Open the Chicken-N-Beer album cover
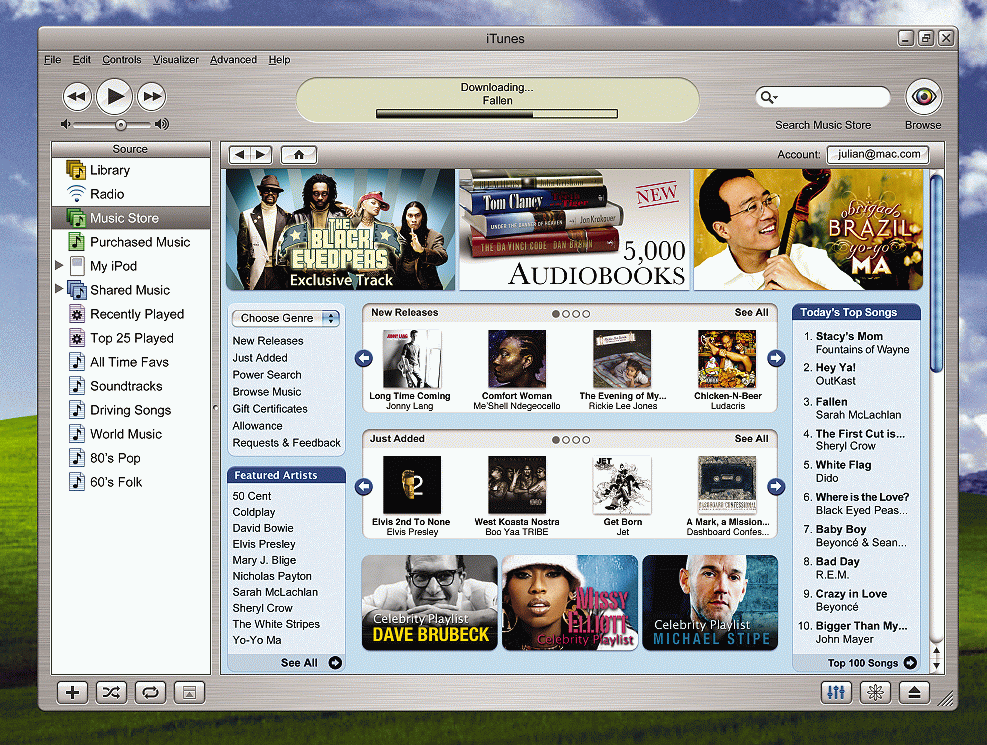 (x=727, y=359)
